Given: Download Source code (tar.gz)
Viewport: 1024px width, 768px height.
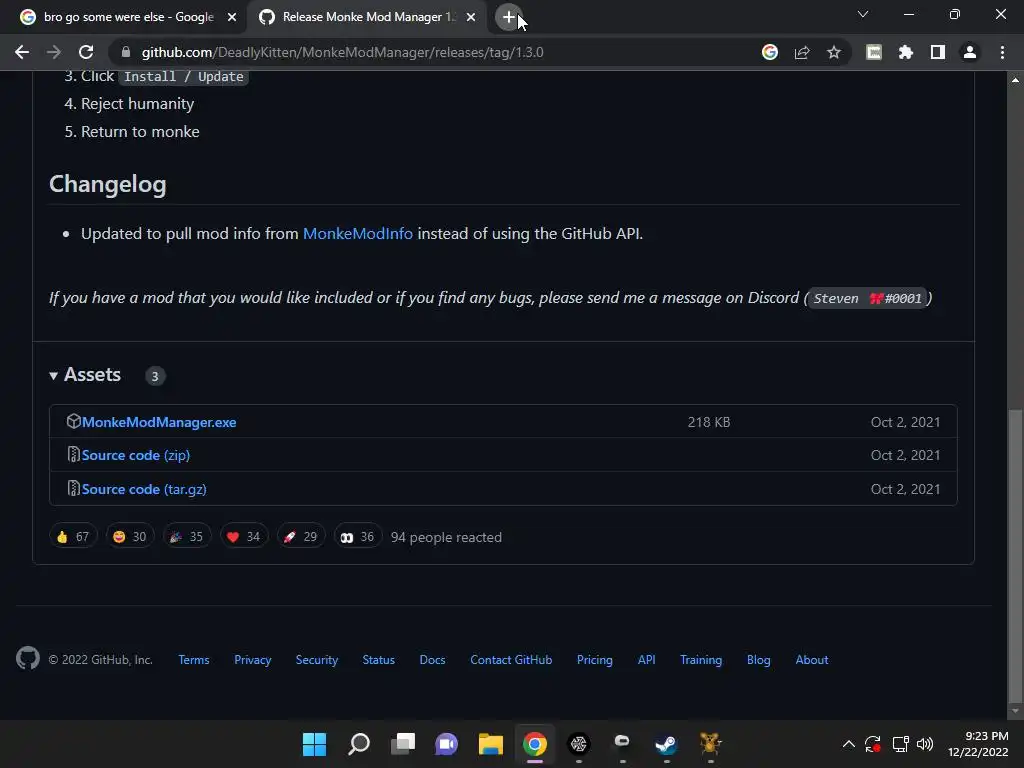Looking at the screenshot, I should [x=144, y=489].
